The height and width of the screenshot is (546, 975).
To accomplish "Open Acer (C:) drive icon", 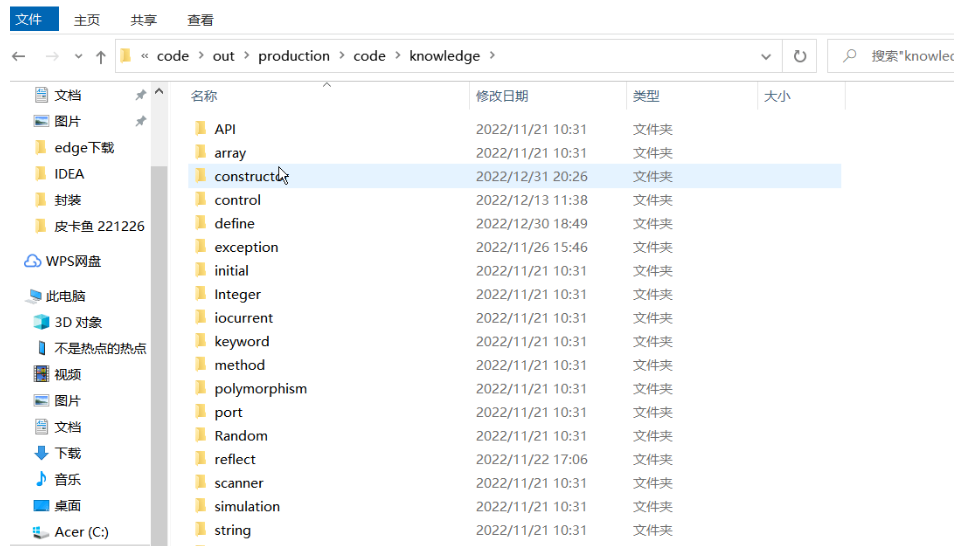I will tap(41, 532).
